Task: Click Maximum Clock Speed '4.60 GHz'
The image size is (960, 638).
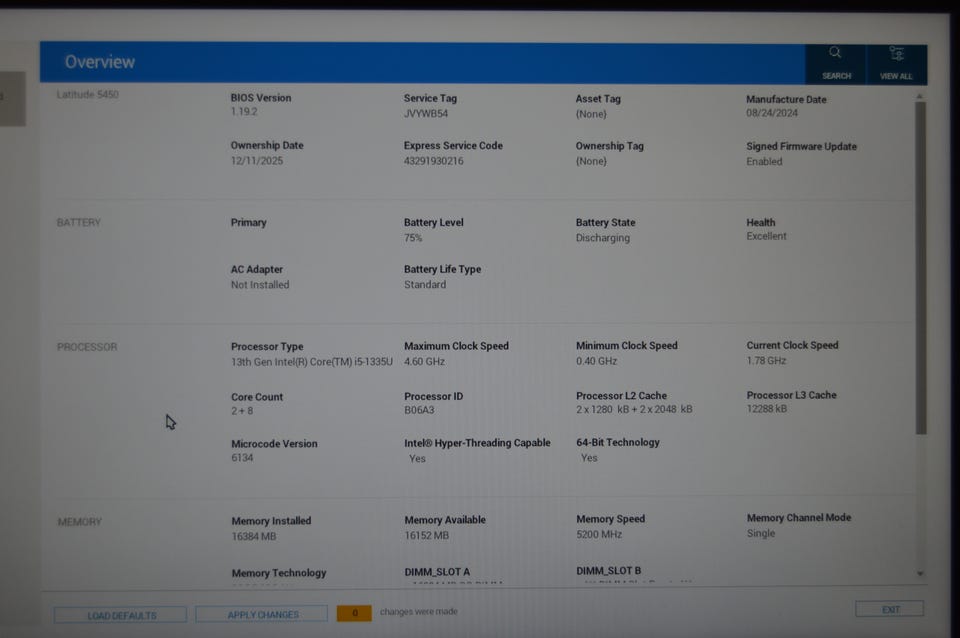Action: point(424,361)
